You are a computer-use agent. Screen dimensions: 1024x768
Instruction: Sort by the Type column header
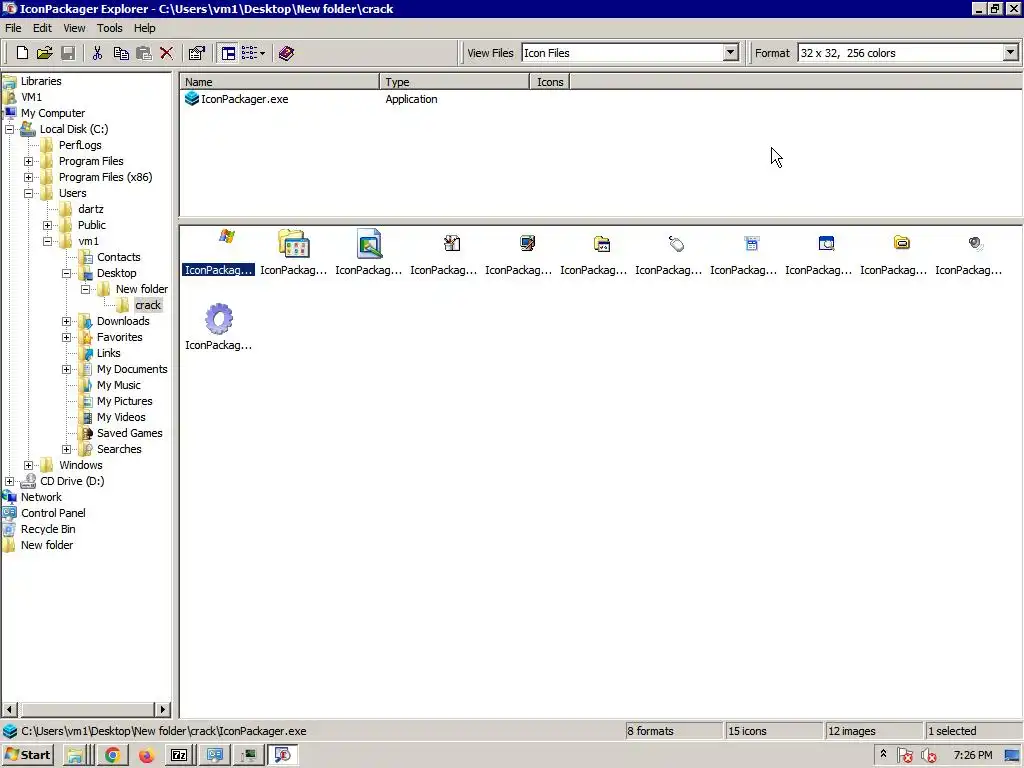455,82
